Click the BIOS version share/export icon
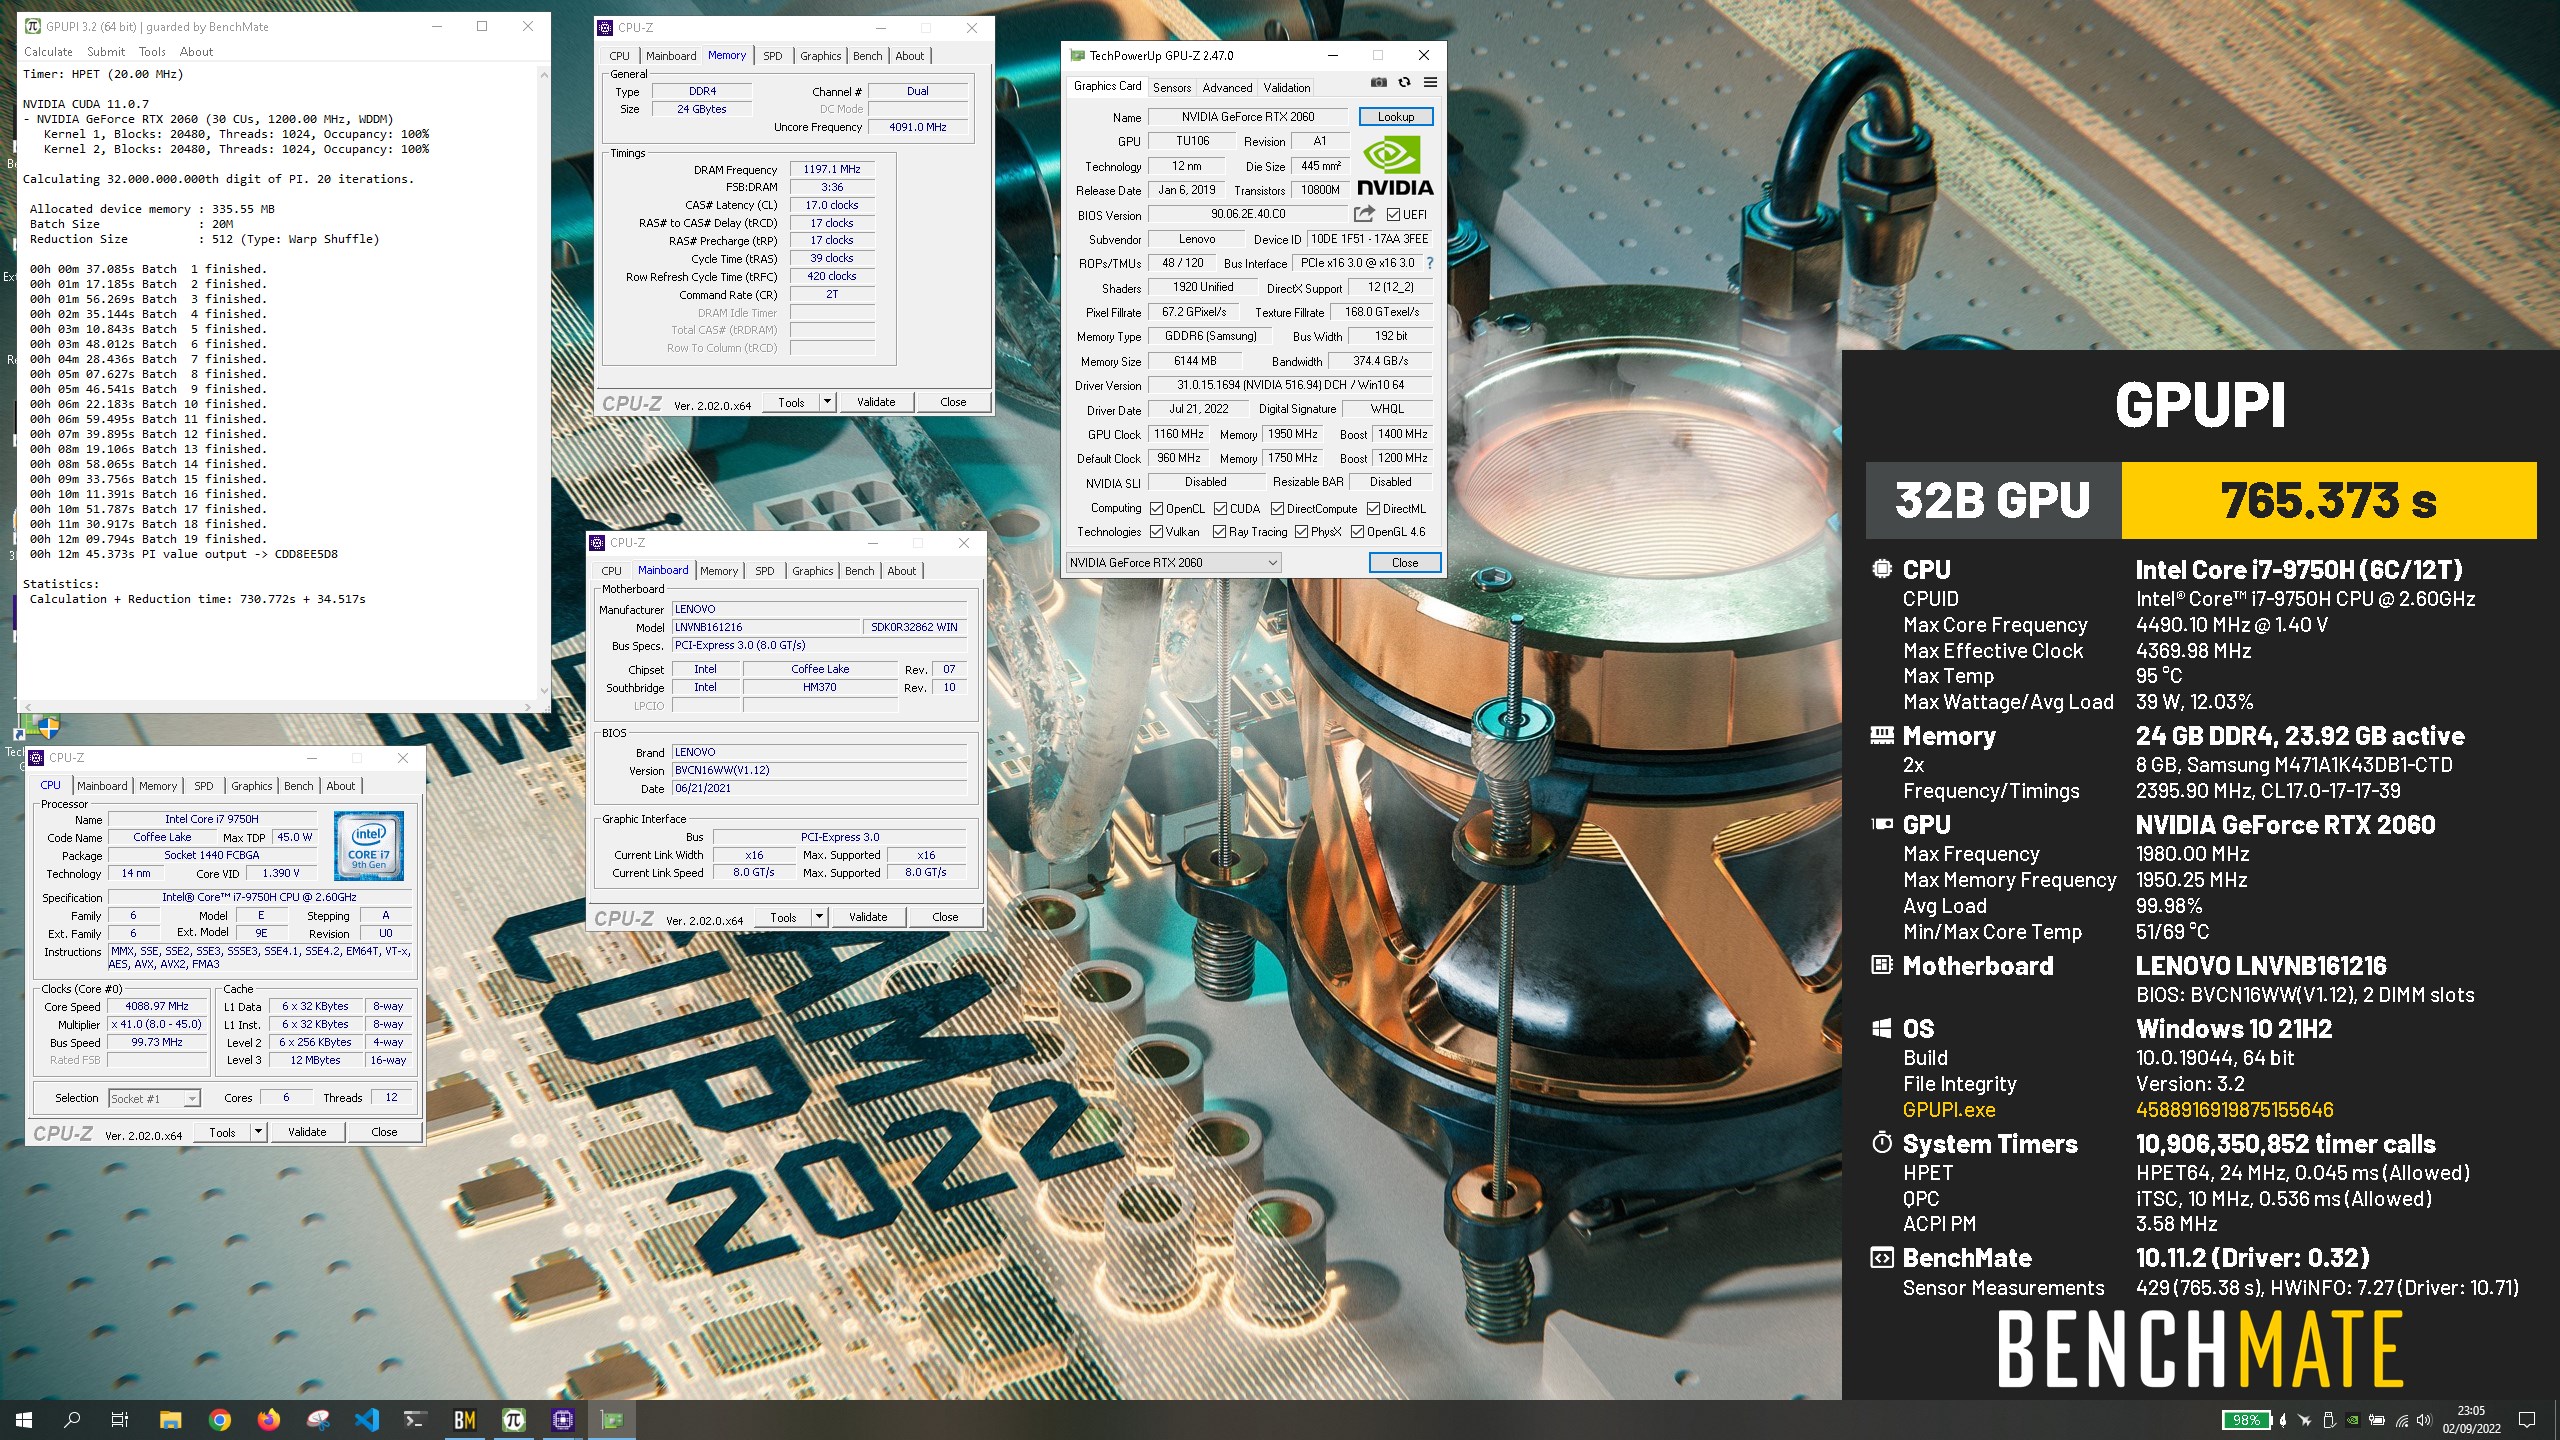This screenshot has height=1440, width=2560. point(1364,214)
